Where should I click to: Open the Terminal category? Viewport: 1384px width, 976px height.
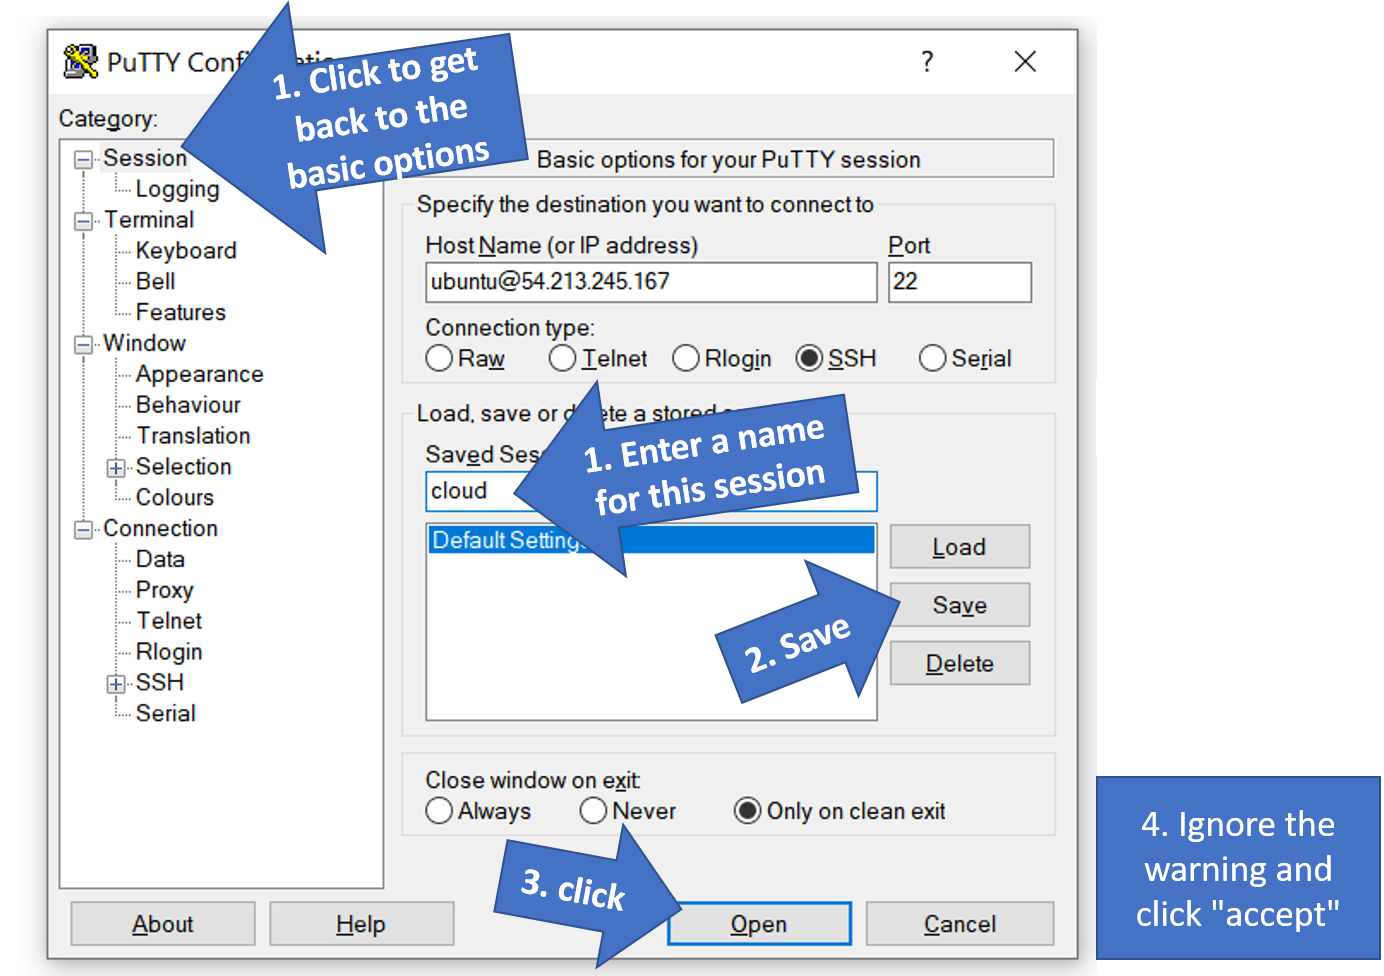[x=149, y=220]
